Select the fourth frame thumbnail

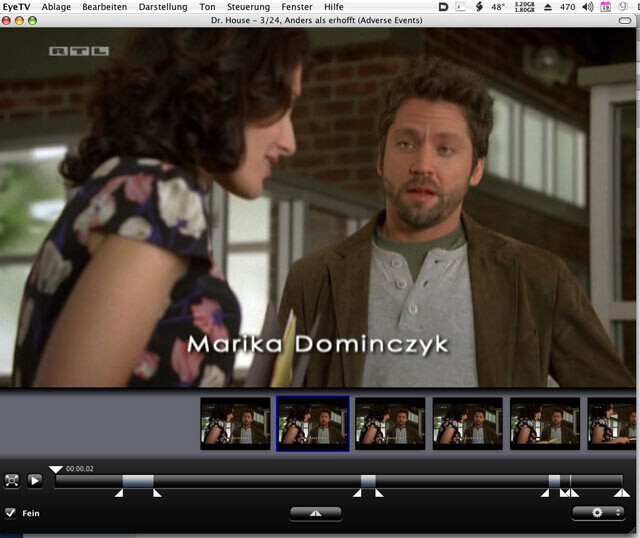click(468, 424)
